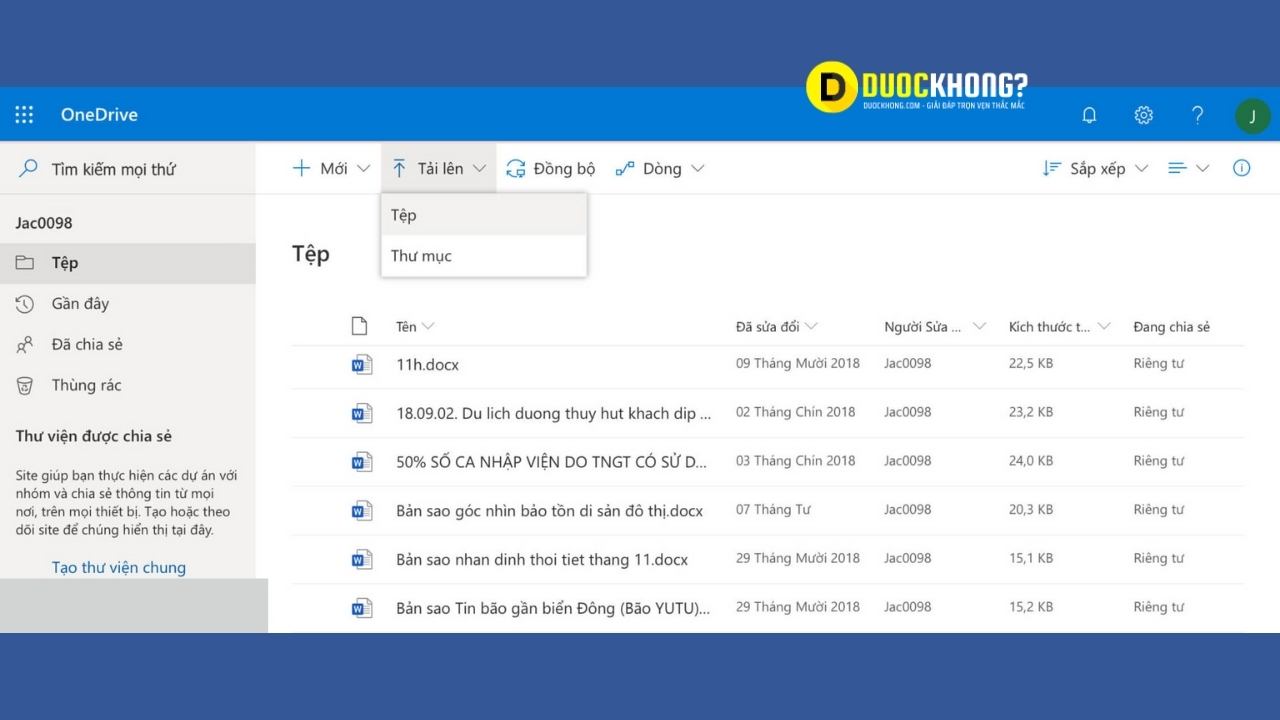Open file 11h.docx
1280x720 pixels.
tap(428, 365)
